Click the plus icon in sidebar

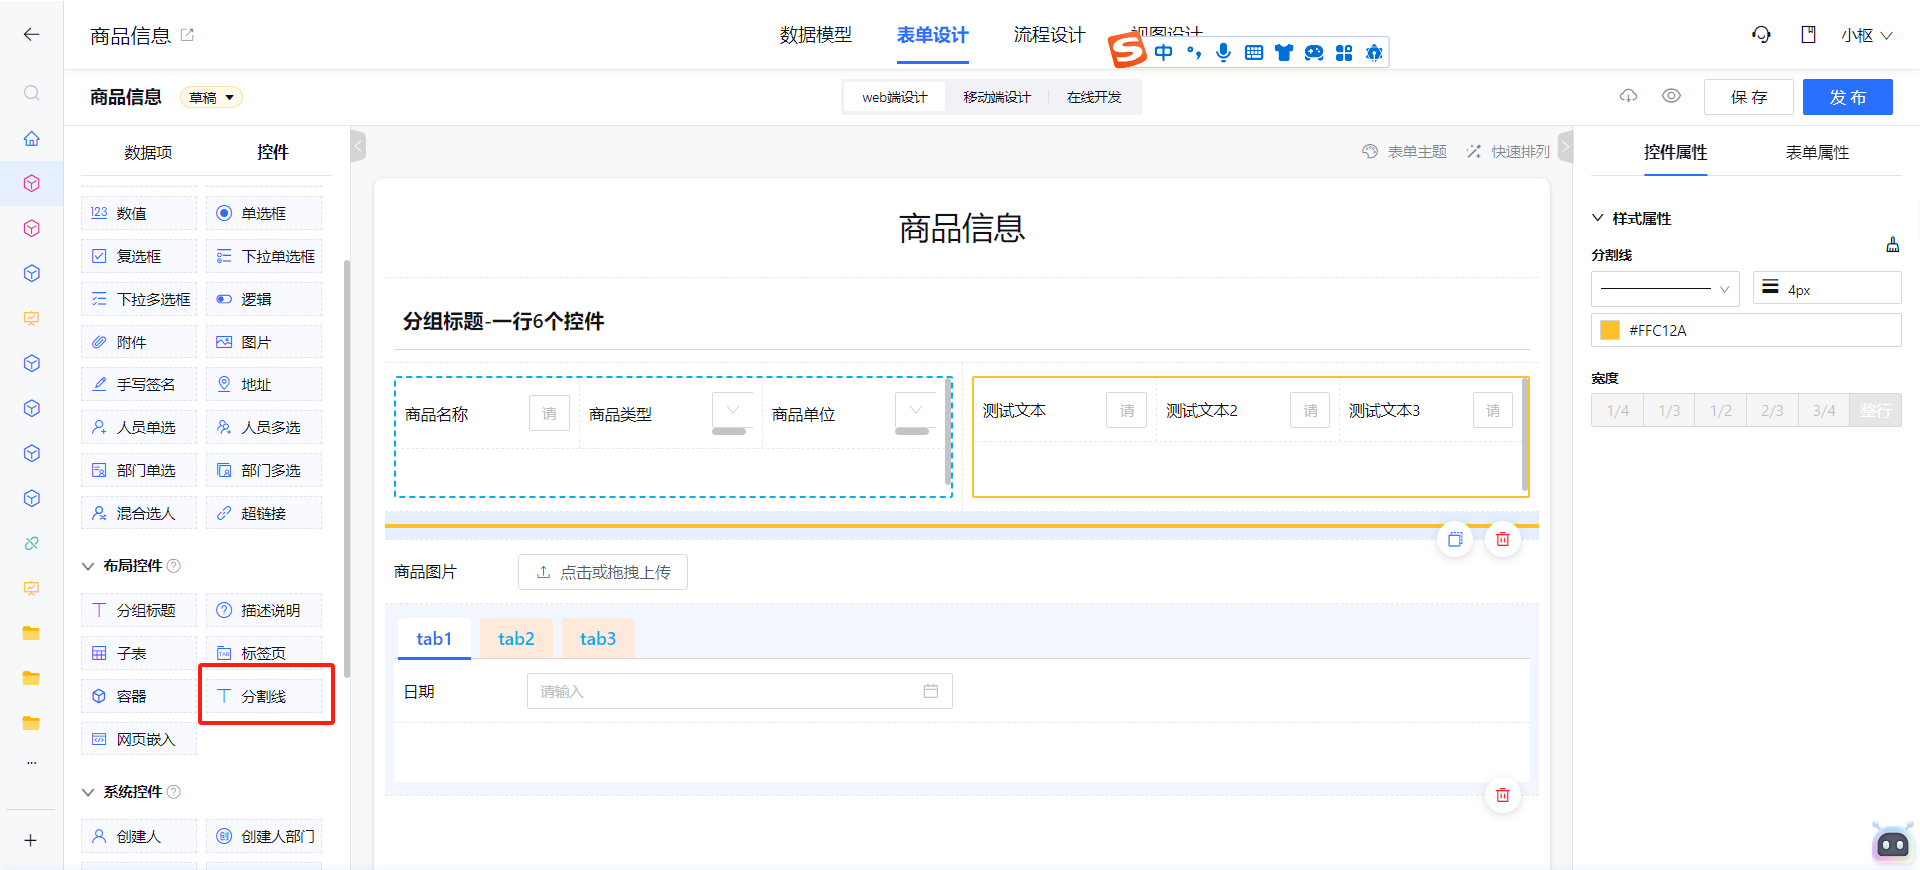31,840
